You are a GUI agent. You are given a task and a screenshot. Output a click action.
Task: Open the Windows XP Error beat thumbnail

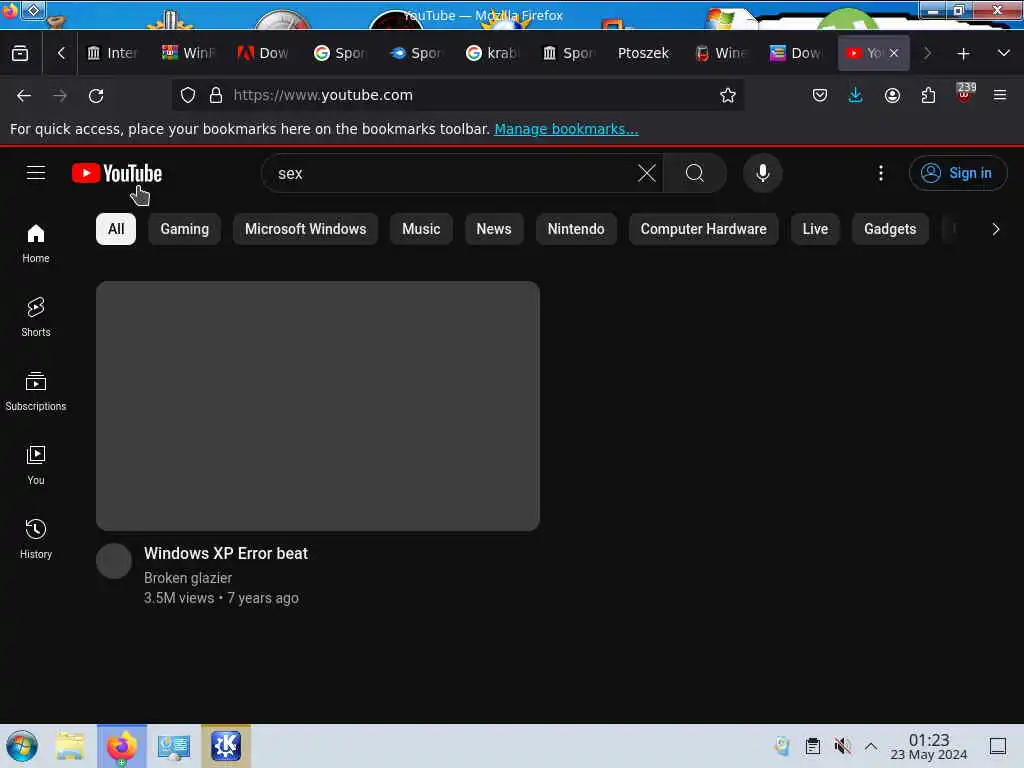pyautogui.click(x=317, y=406)
